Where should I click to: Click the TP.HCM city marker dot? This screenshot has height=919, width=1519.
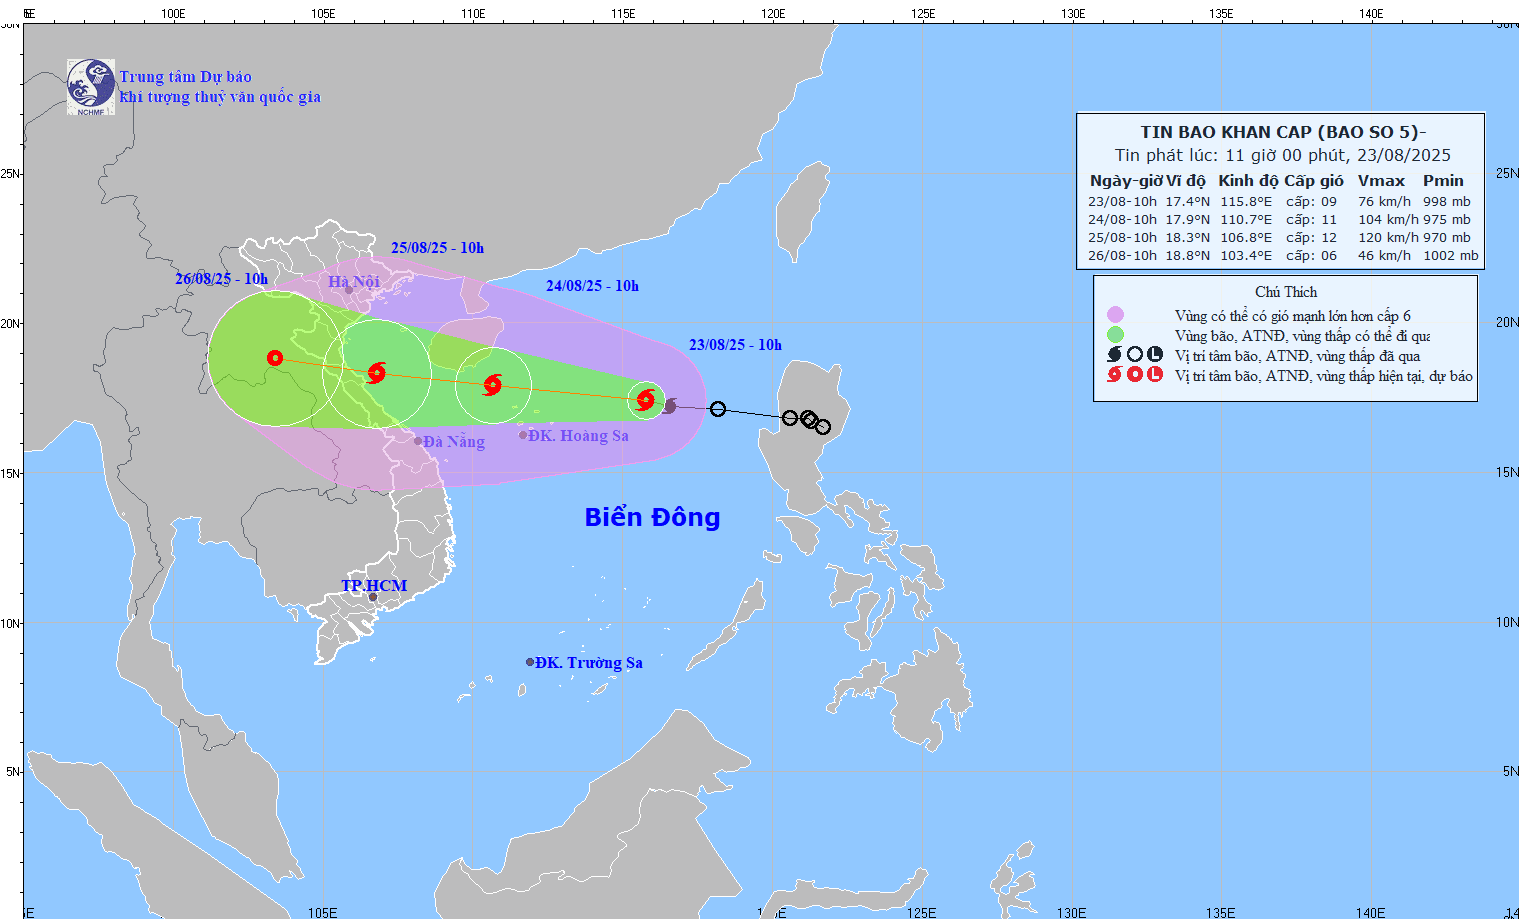pyautogui.click(x=373, y=598)
